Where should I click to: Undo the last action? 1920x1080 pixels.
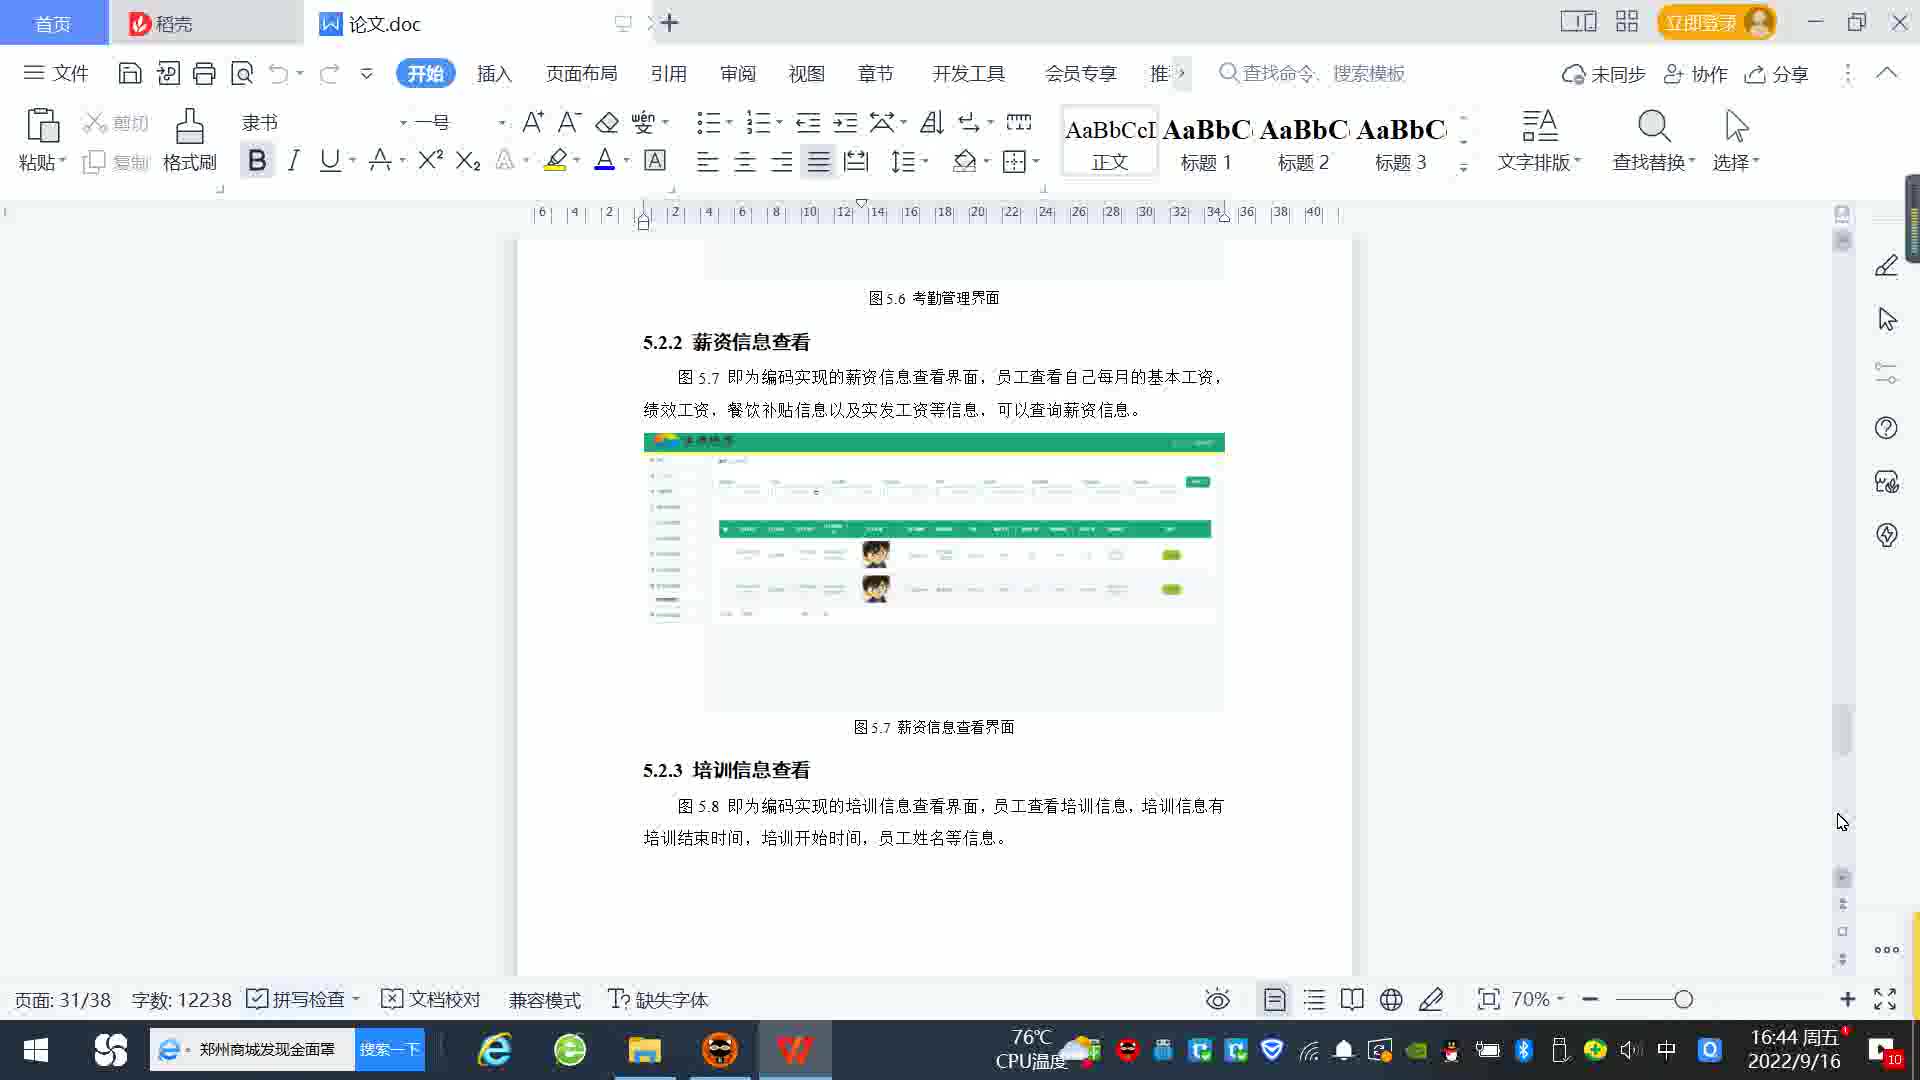279,73
